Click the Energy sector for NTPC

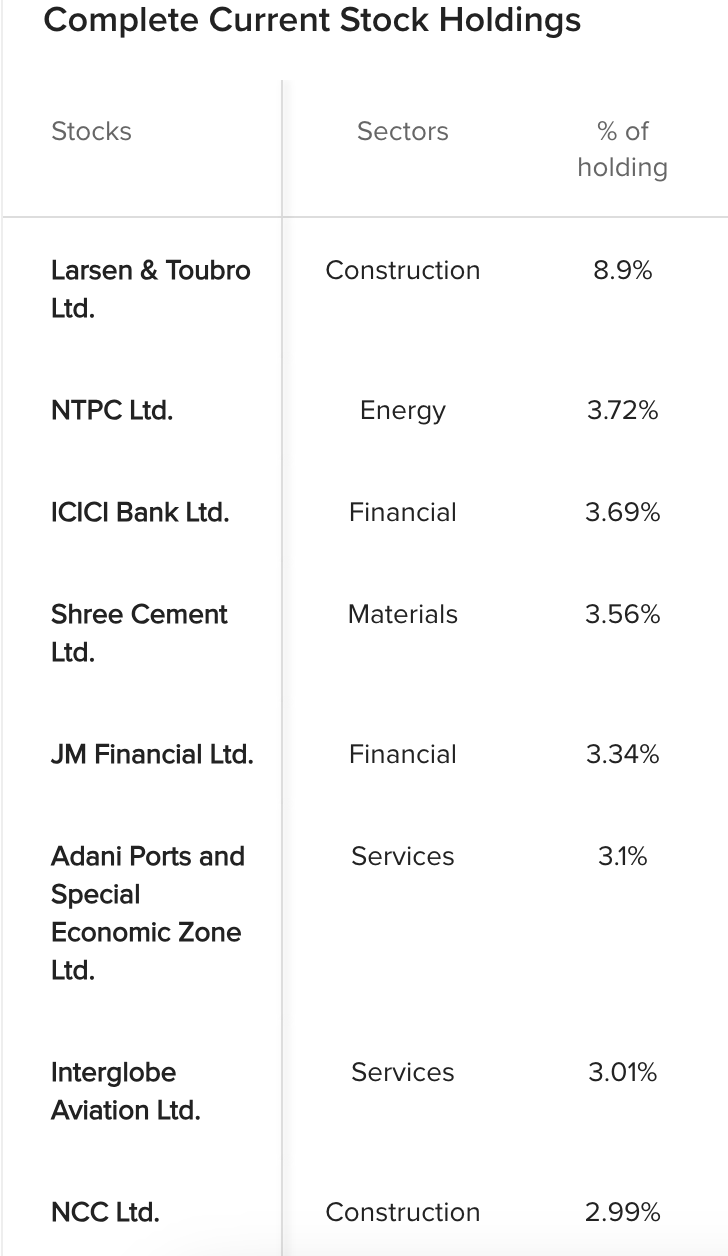pos(403,410)
